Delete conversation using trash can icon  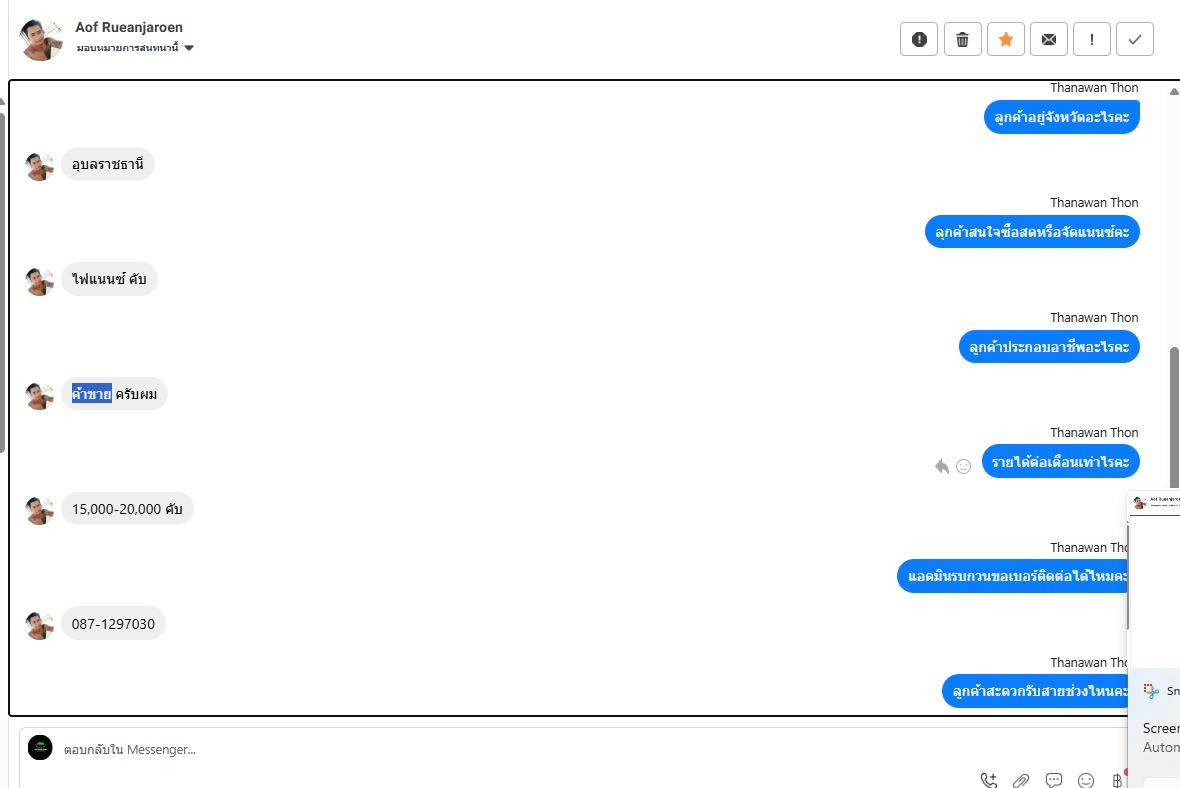pyautogui.click(x=963, y=40)
